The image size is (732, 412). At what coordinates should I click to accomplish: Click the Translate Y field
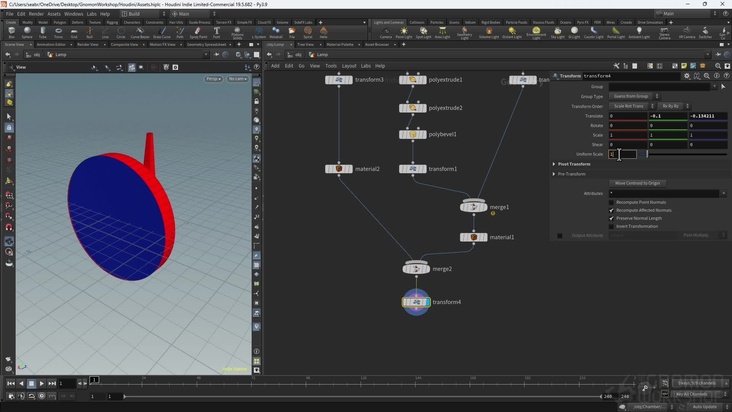coord(668,116)
